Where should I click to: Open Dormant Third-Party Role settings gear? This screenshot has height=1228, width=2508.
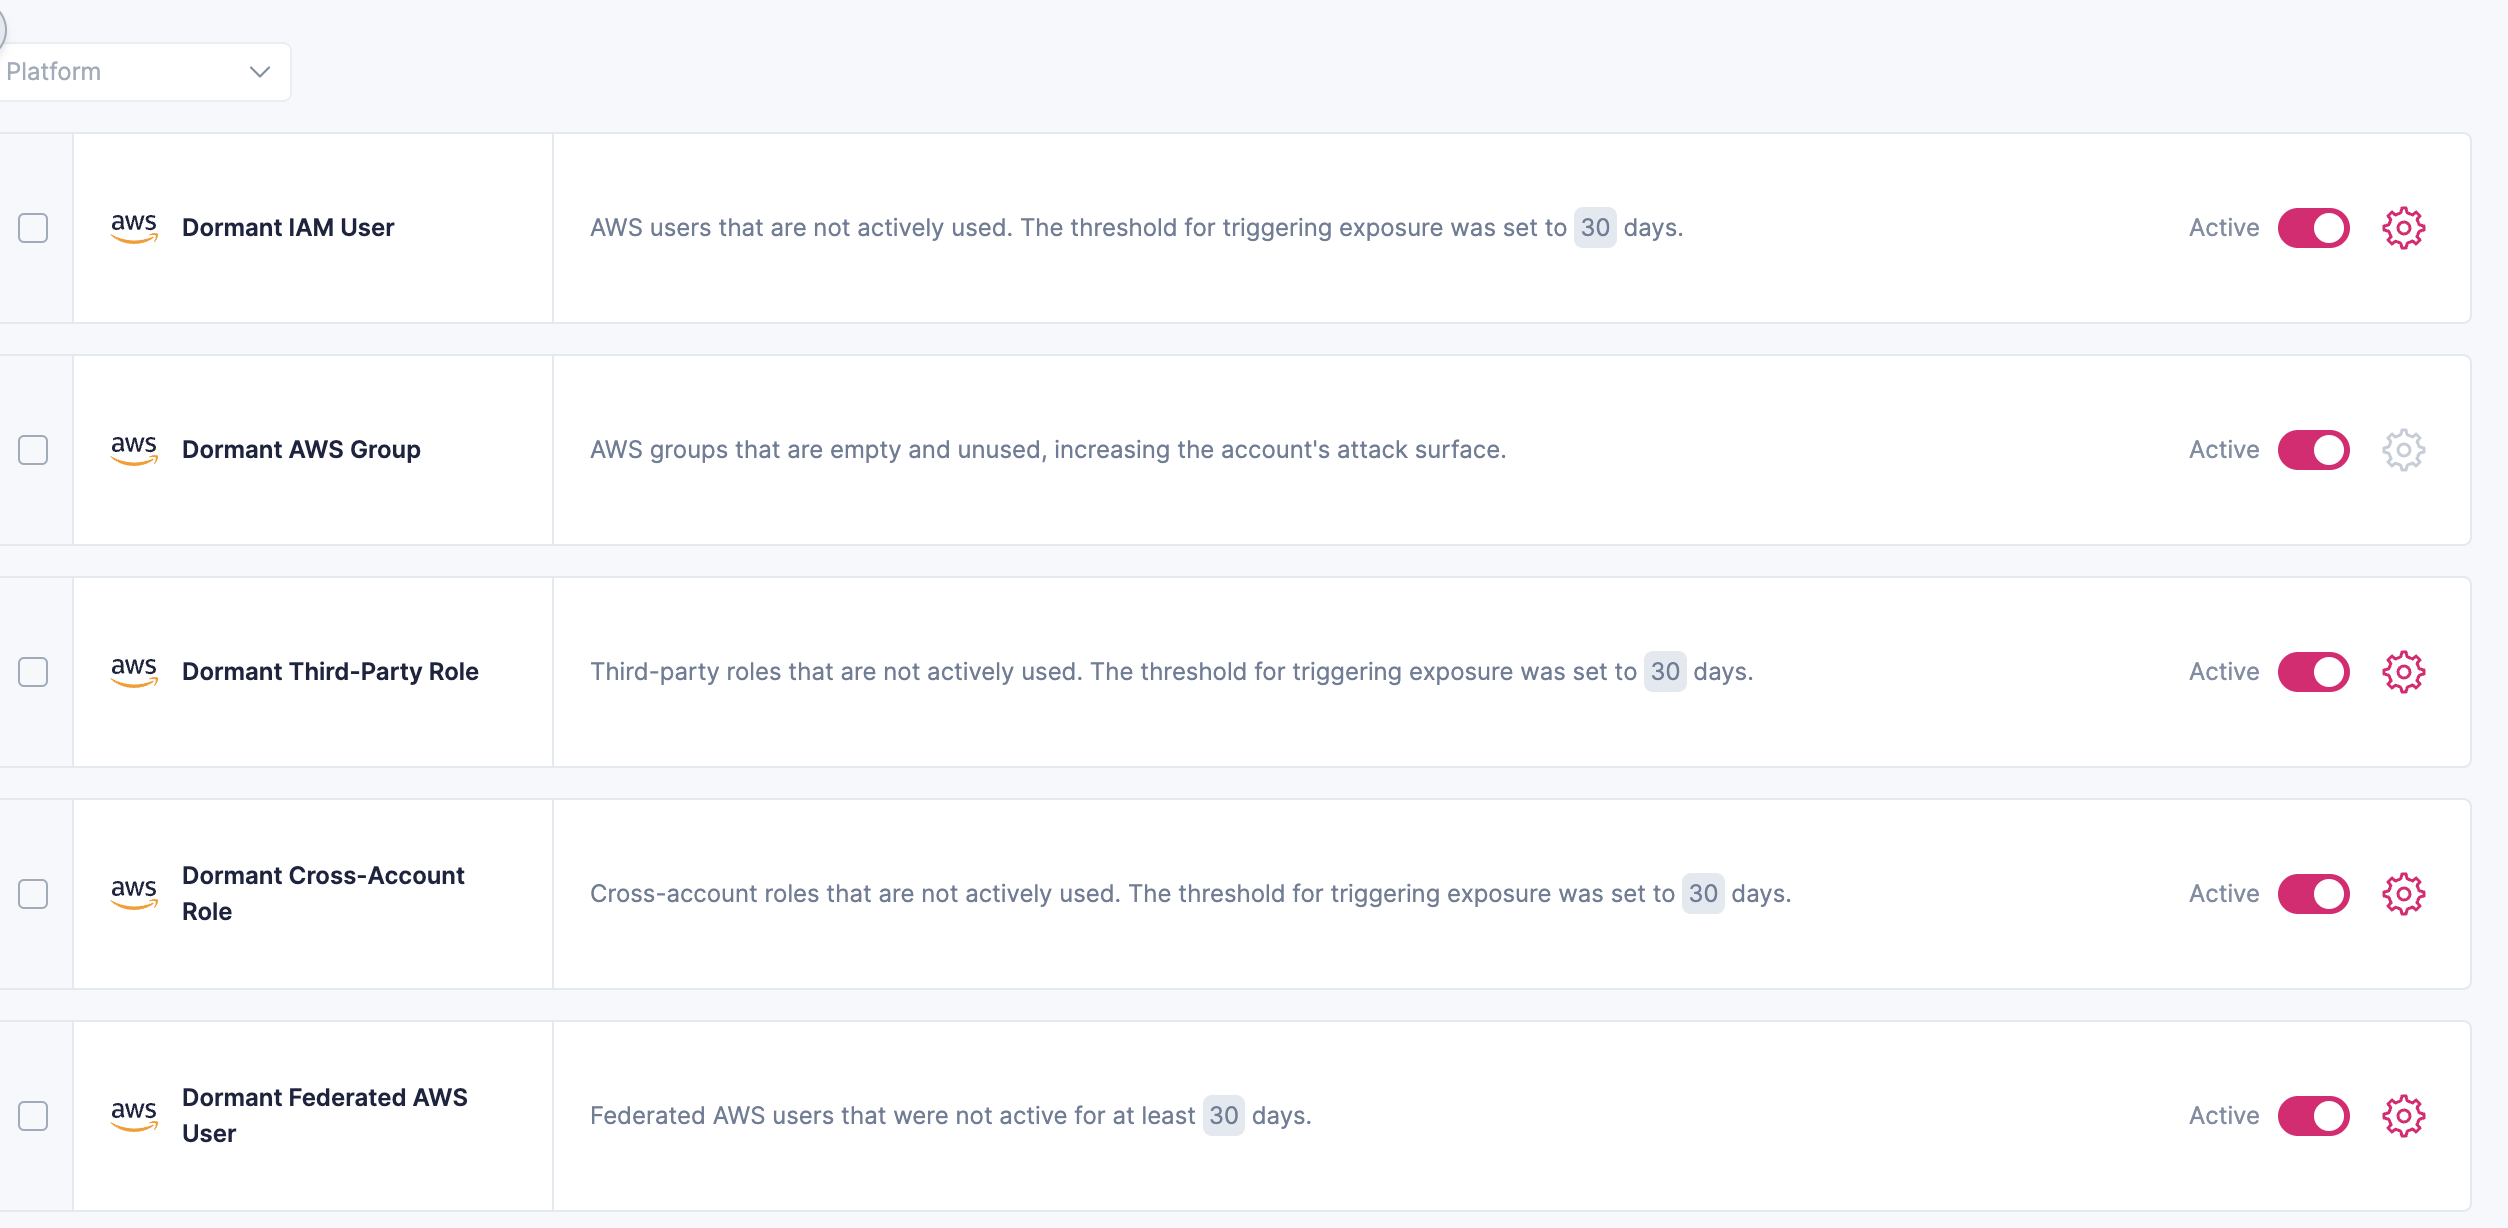click(2403, 672)
